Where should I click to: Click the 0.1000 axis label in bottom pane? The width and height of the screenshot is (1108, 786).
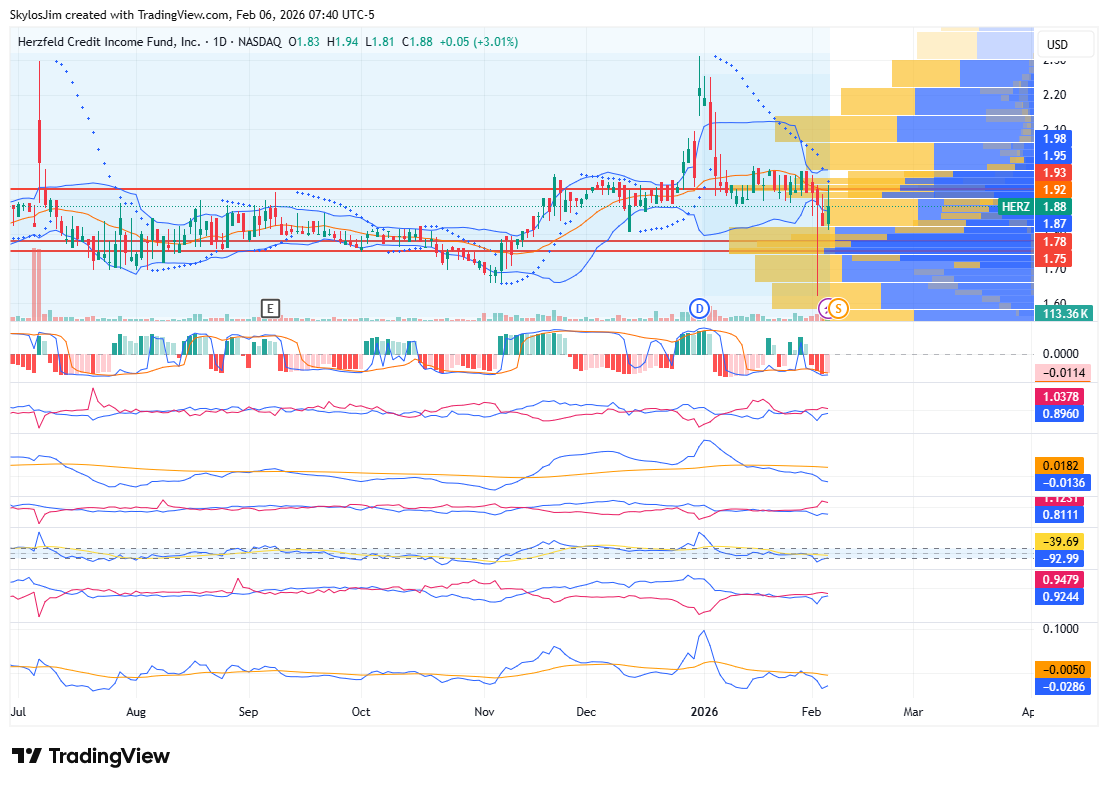pyautogui.click(x=1061, y=628)
